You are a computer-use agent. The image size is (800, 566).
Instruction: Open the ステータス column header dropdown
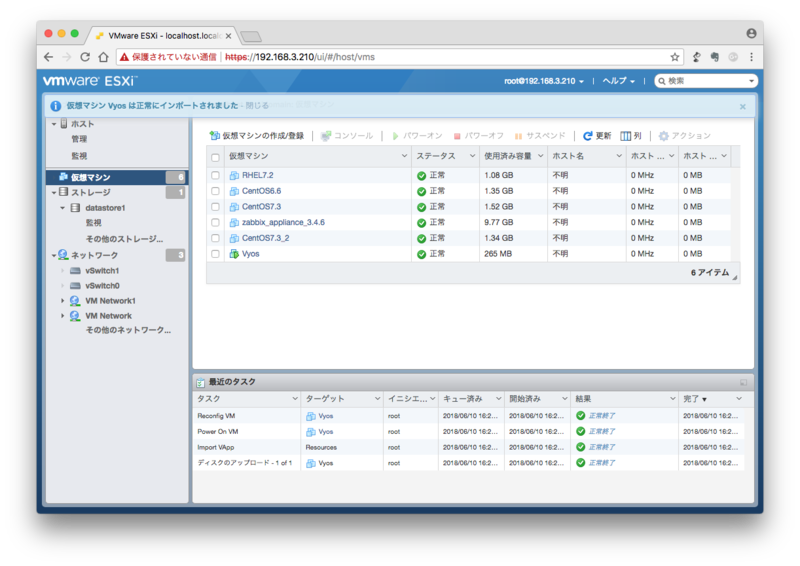472,156
